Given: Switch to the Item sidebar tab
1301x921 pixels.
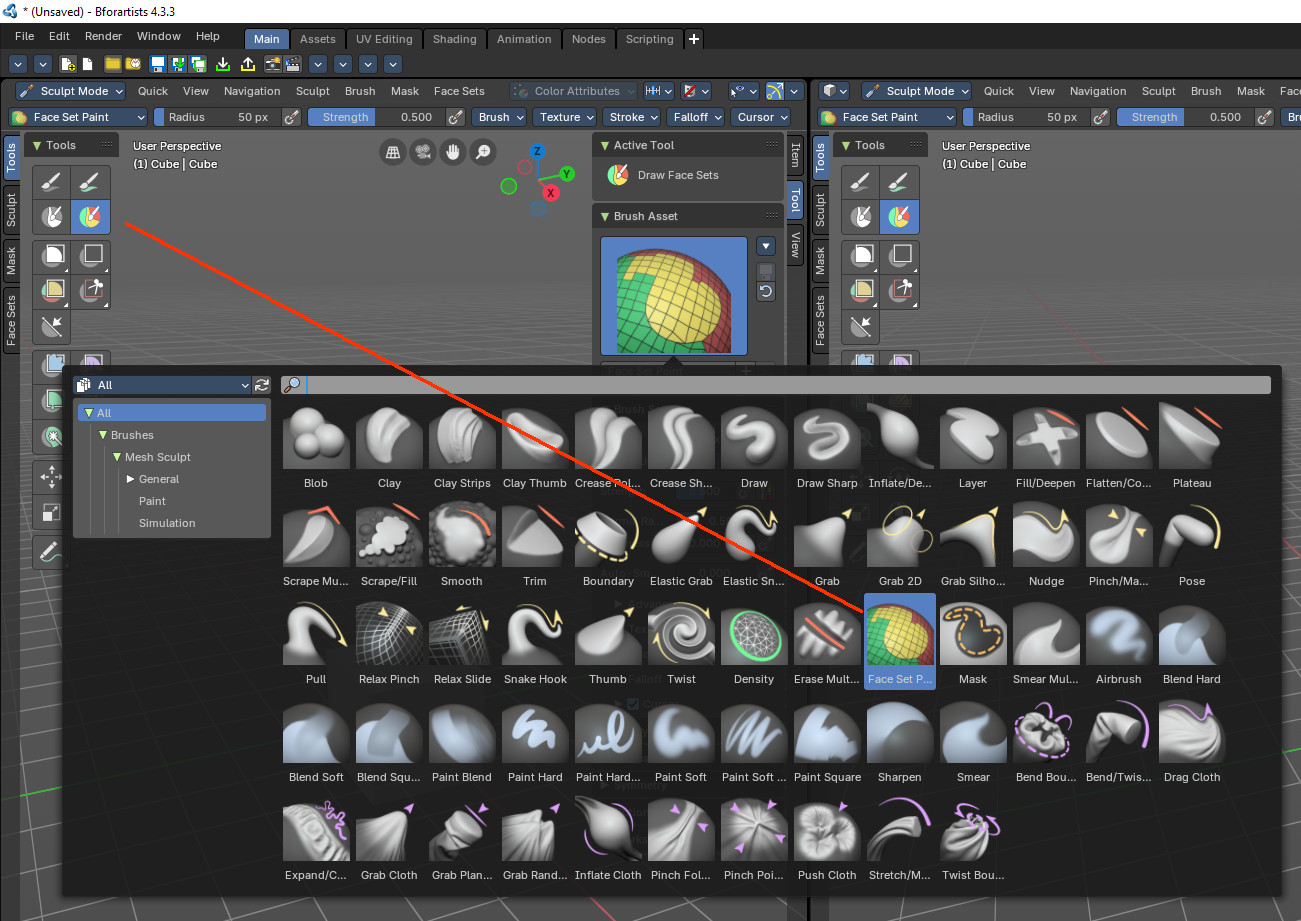Looking at the screenshot, I should point(795,155).
